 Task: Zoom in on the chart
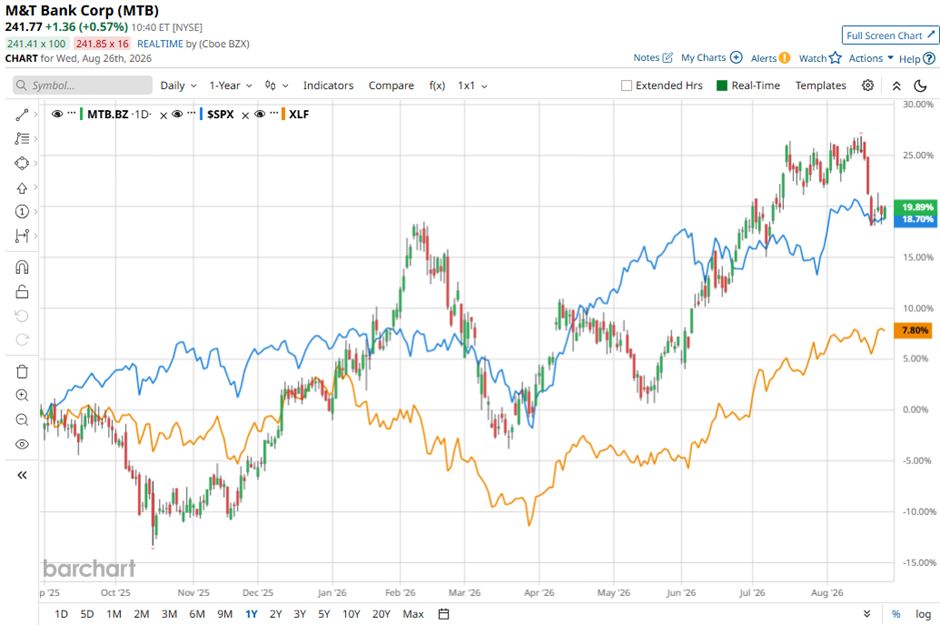[x=22, y=395]
